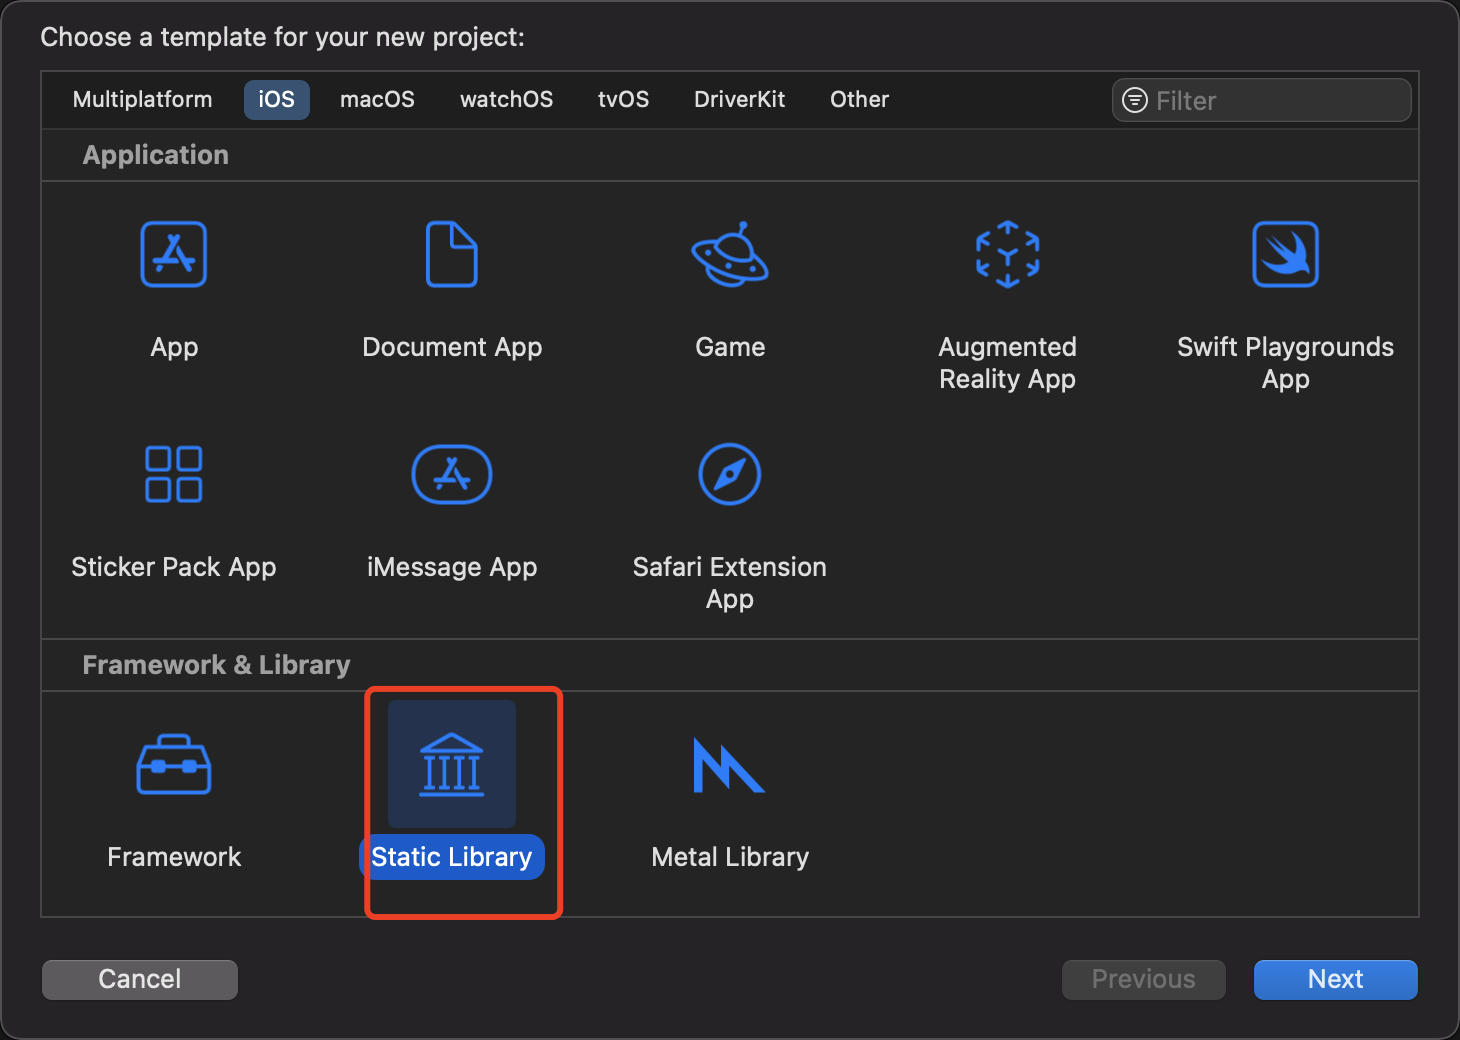Switch to the tvOS tab
Image resolution: width=1460 pixels, height=1040 pixels.
tap(624, 99)
